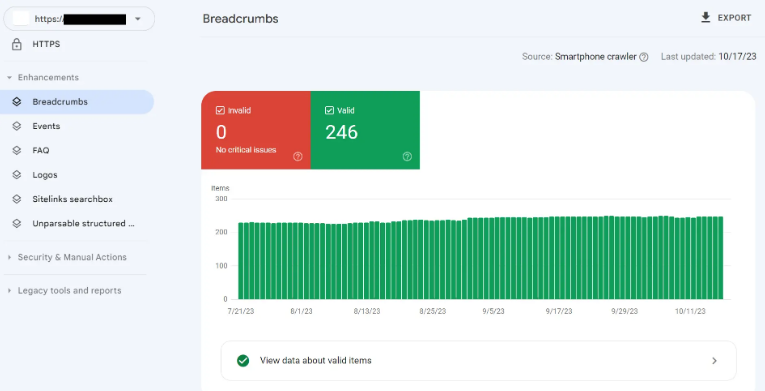Viewport: 765px width, 391px height.
Task: Open View data about valid items
Action: (x=478, y=361)
